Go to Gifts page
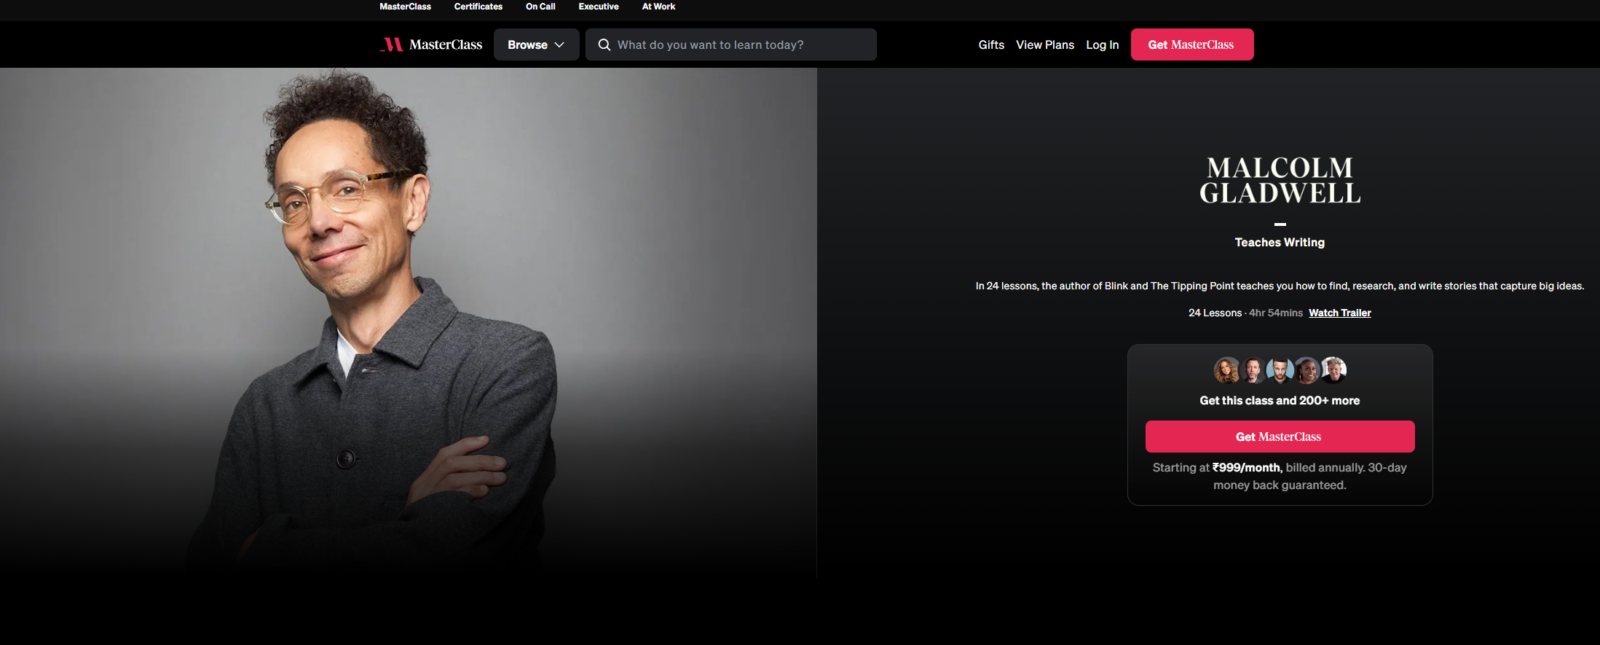1600x645 pixels. [991, 45]
